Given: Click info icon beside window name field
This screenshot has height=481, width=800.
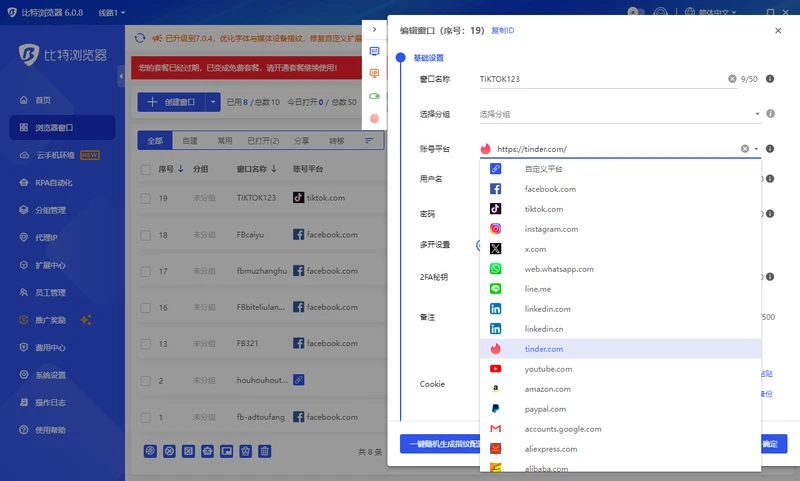Looking at the screenshot, I should pos(770,79).
